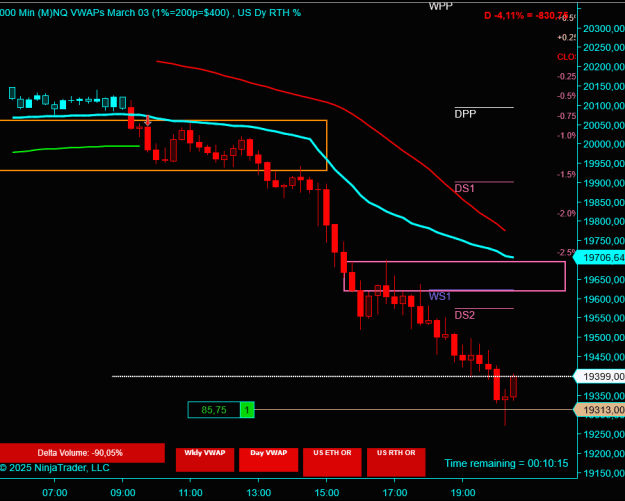Click the D -4,11% = -830,75 readout

click(x=526, y=16)
